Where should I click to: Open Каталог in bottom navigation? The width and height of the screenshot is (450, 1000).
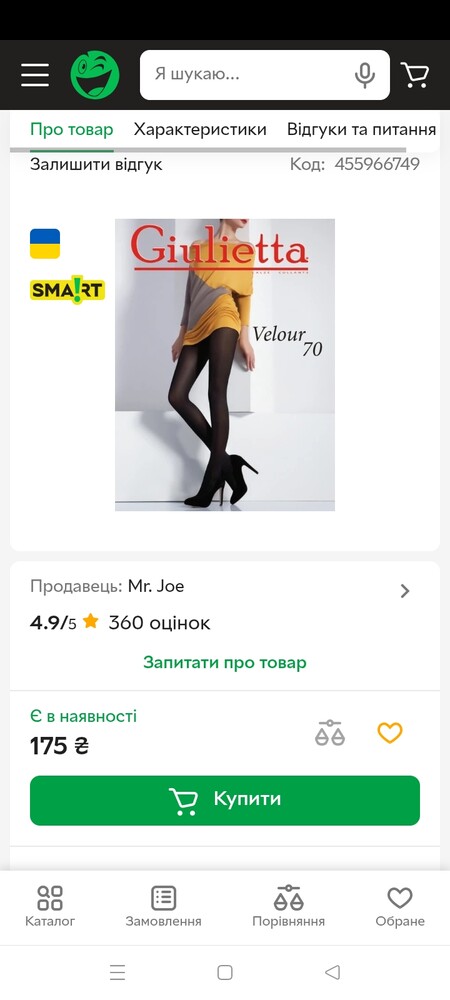pos(50,906)
